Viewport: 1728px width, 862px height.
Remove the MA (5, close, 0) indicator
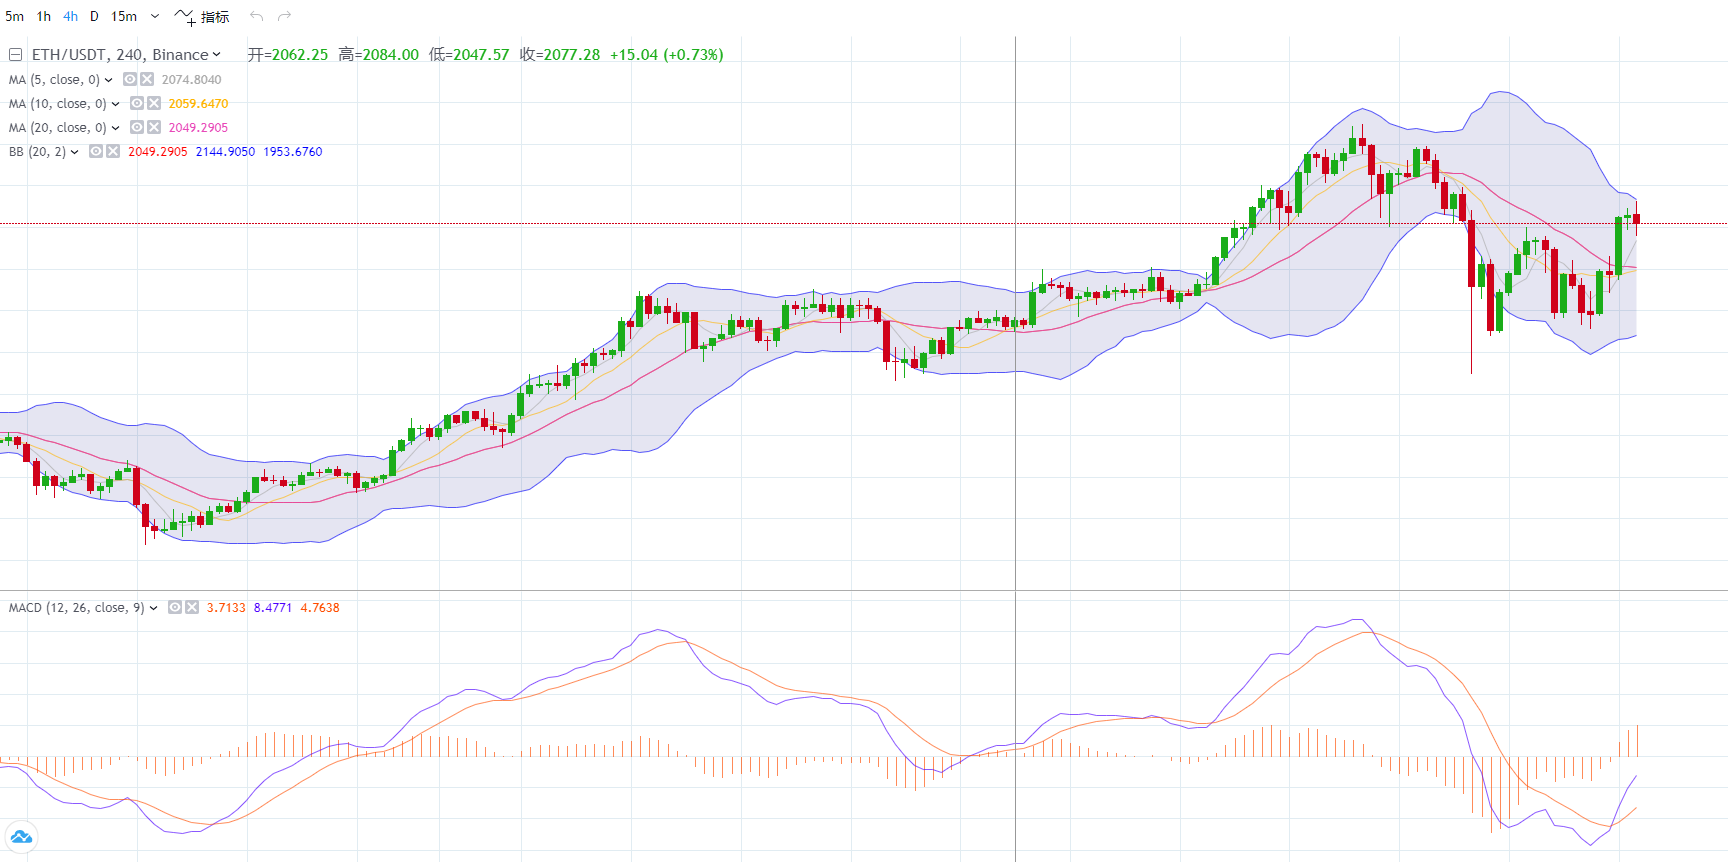click(x=147, y=79)
